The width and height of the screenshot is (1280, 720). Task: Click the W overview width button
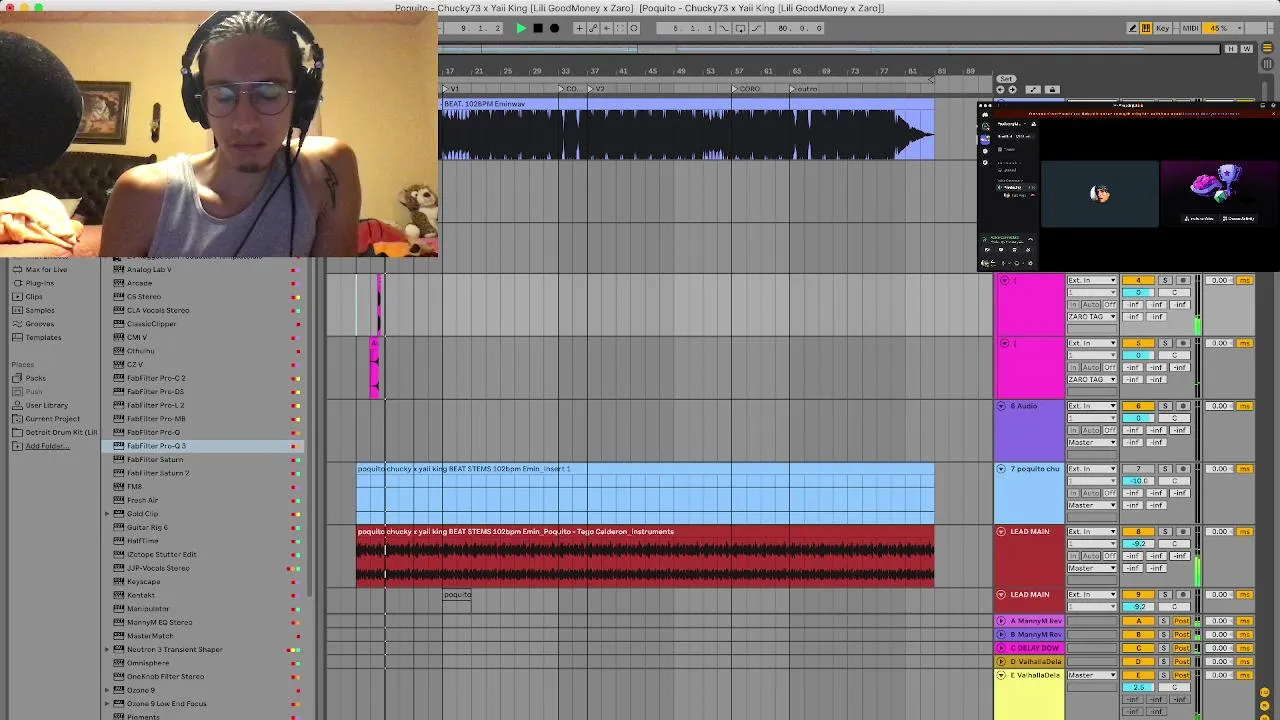tap(1246, 48)
